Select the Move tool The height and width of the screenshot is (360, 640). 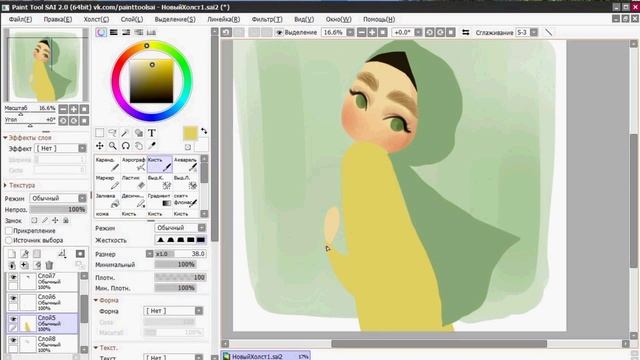click(x=100, y=146)
